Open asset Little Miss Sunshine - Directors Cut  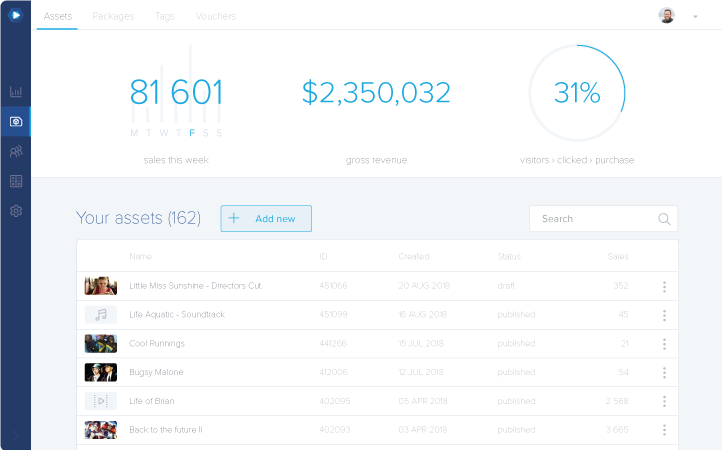[x=195, y=286]
